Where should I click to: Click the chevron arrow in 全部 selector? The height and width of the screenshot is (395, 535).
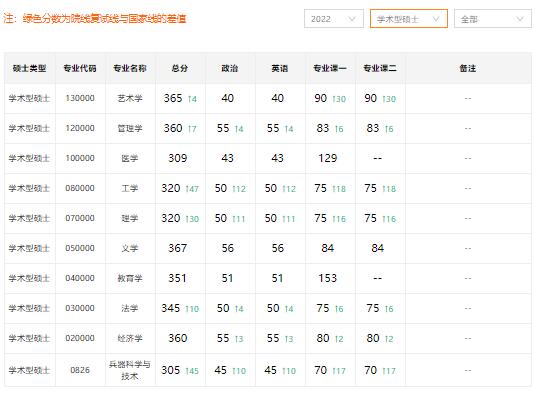[x=520, y=19]
